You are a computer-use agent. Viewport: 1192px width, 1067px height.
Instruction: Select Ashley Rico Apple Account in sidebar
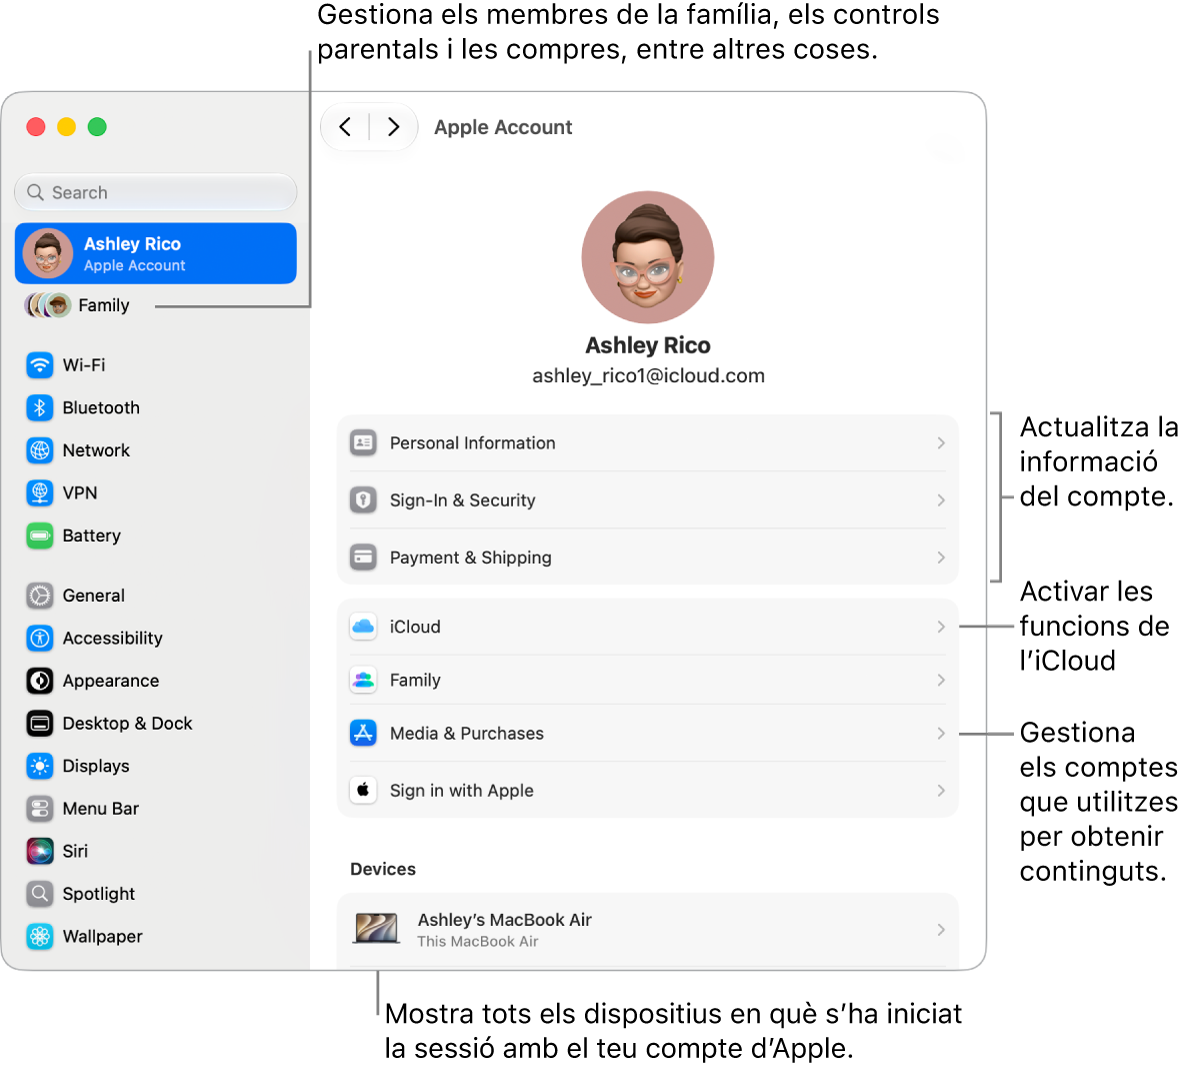[x=156, y=253]
